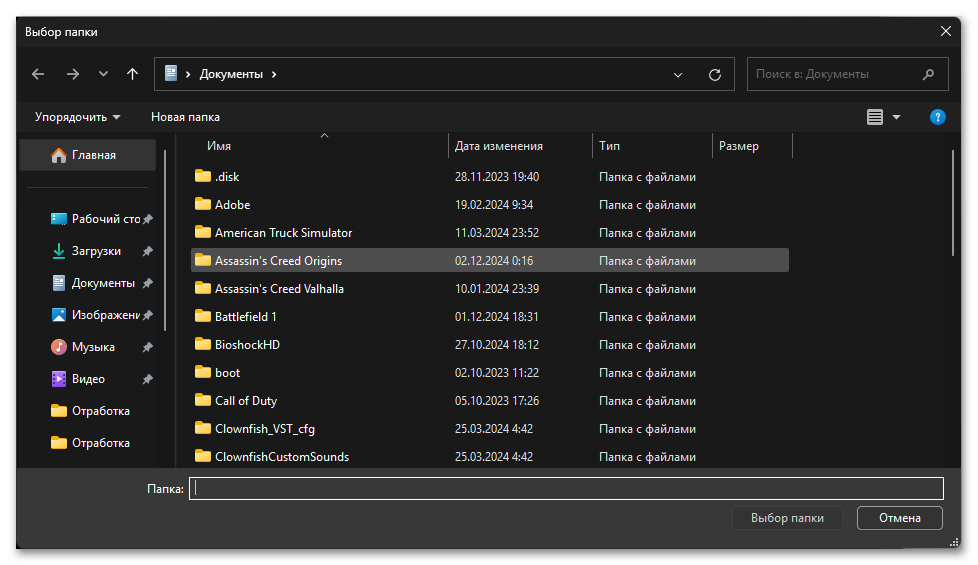Click the search magnifier icon
Screen dimensions: 978x565
(928, 74)
